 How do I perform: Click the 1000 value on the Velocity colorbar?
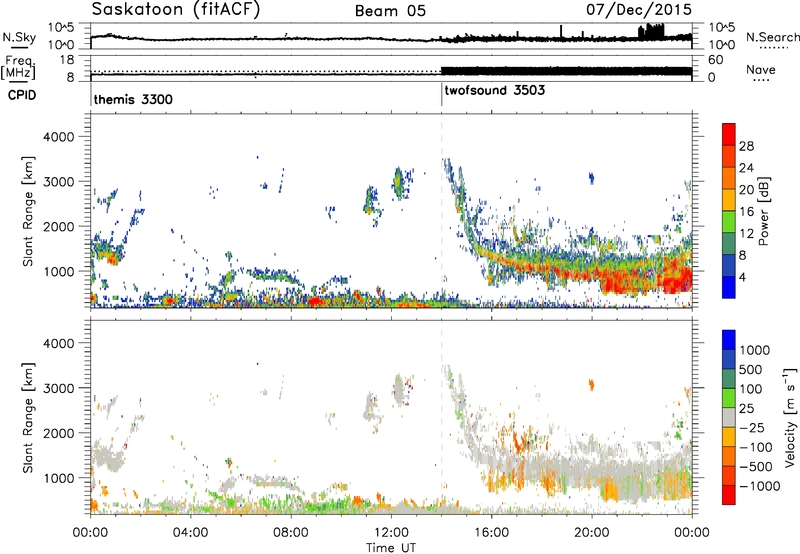pos(754,350)
